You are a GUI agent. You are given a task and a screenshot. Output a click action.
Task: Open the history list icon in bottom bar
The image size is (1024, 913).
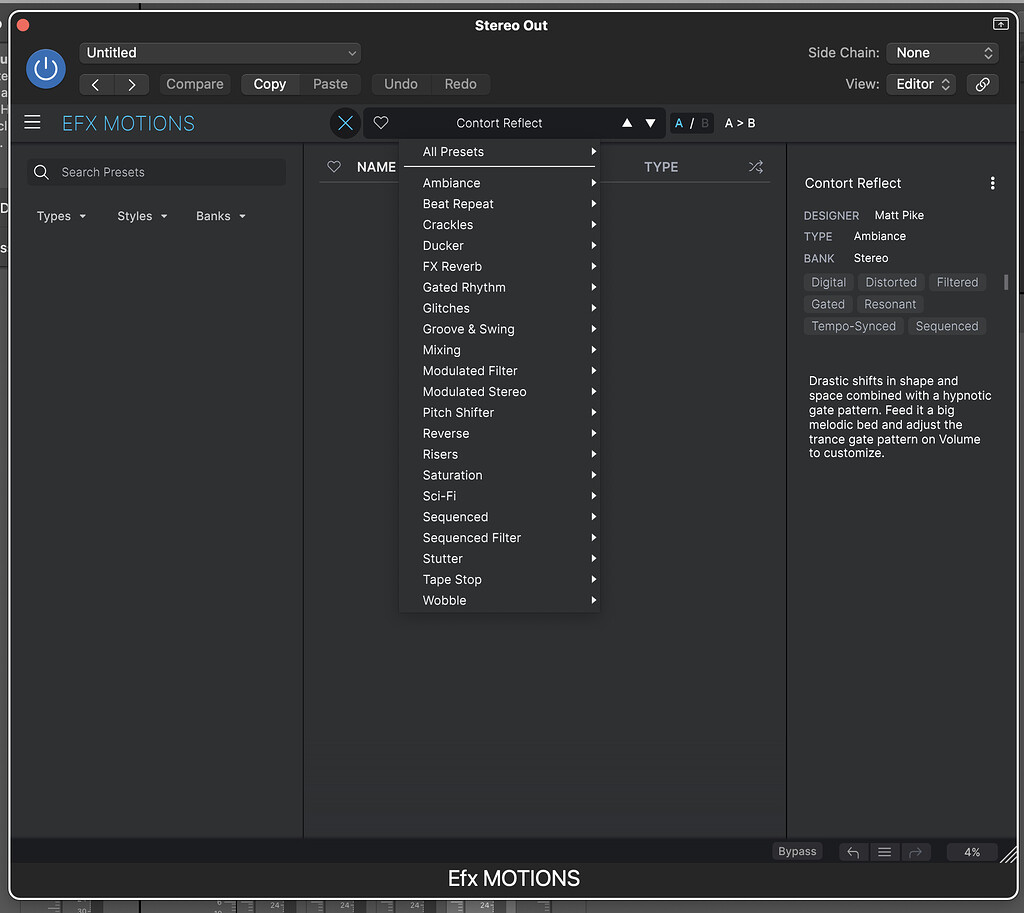(x=884, y=852)
